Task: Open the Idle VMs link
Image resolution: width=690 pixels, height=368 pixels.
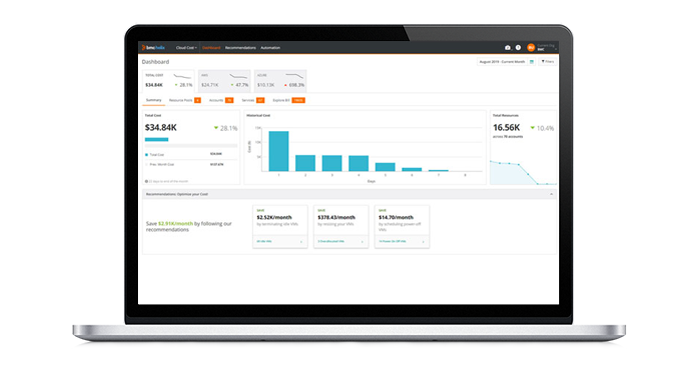Action: coord(264,242)
